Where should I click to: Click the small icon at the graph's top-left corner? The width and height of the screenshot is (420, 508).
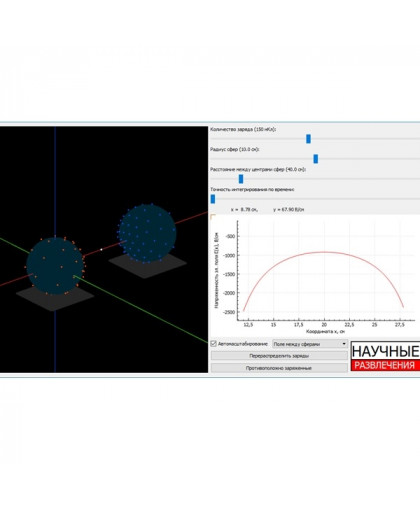click(x=213, y=217)
